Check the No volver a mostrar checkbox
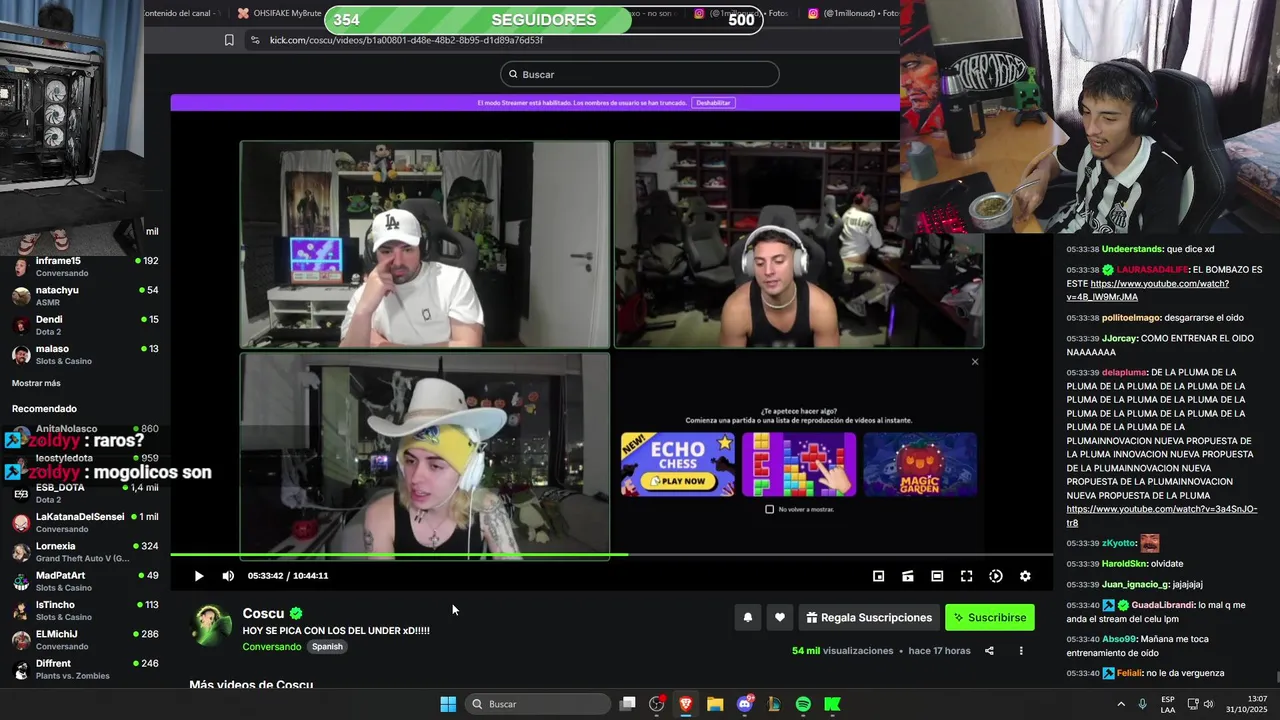 point(769,509)
